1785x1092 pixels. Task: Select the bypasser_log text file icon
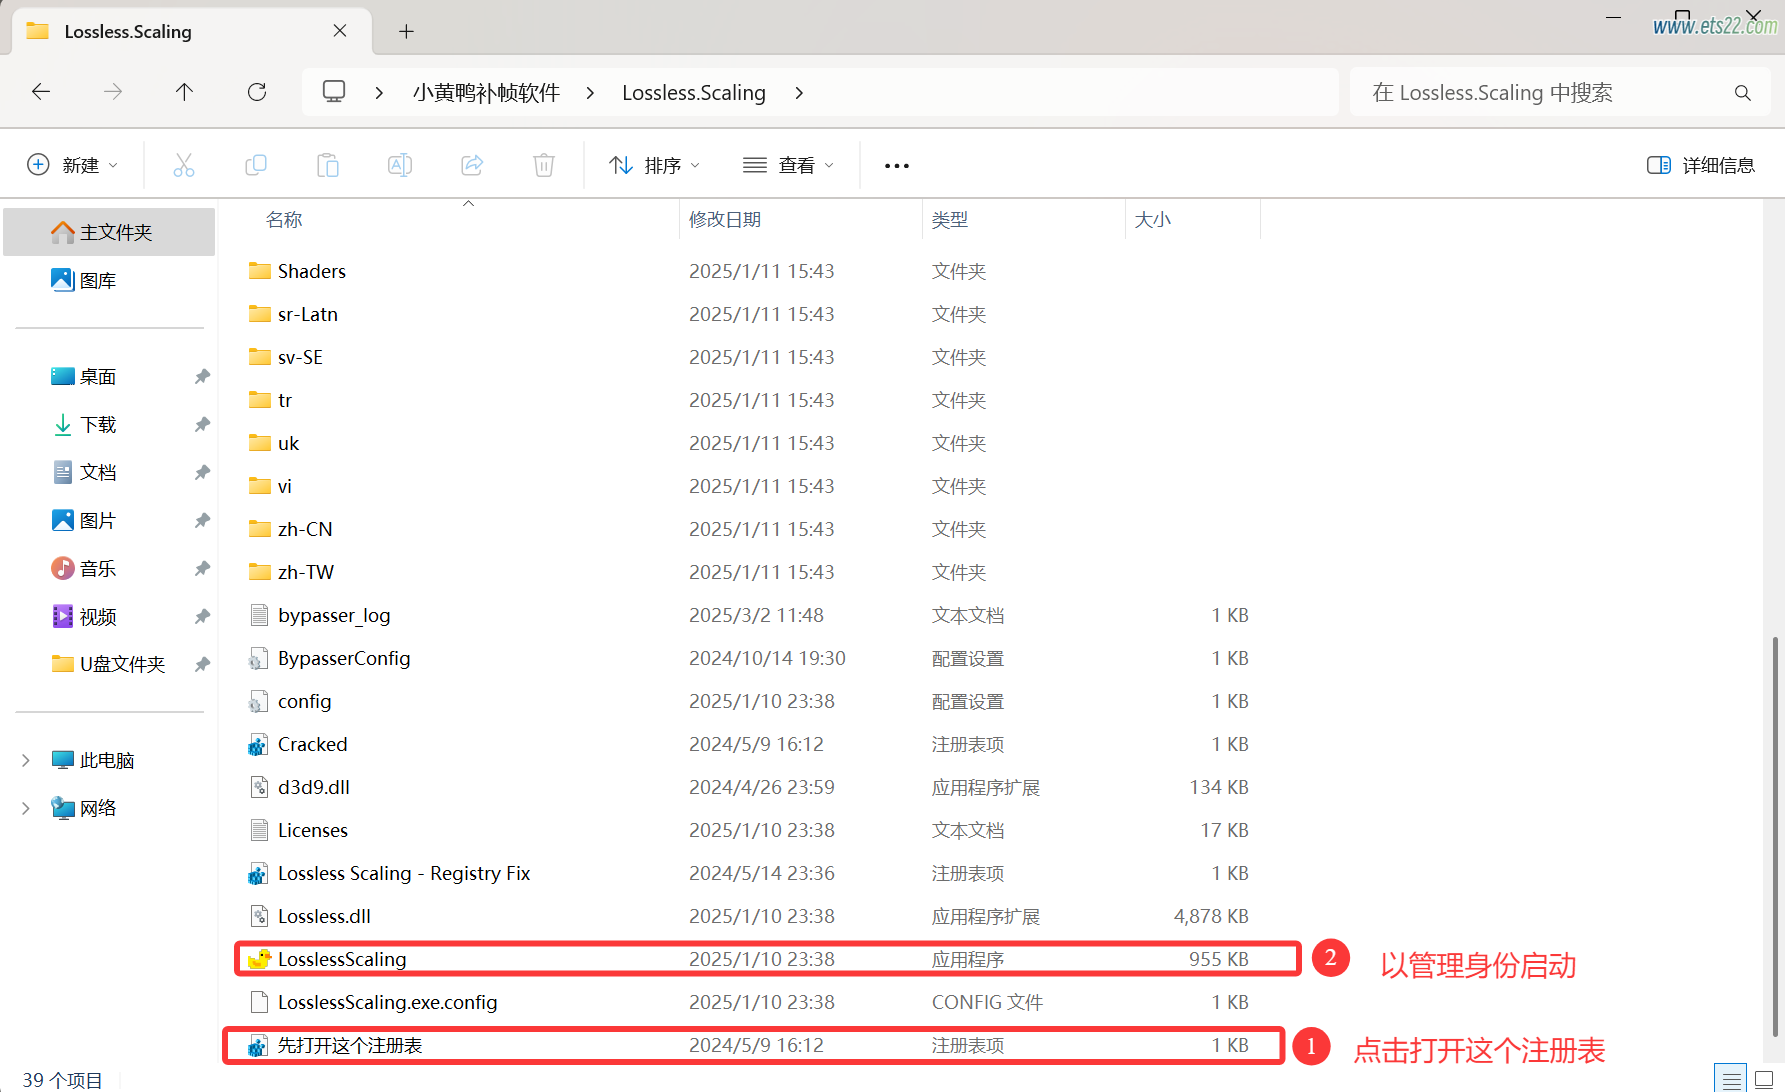tap(259, 615)
